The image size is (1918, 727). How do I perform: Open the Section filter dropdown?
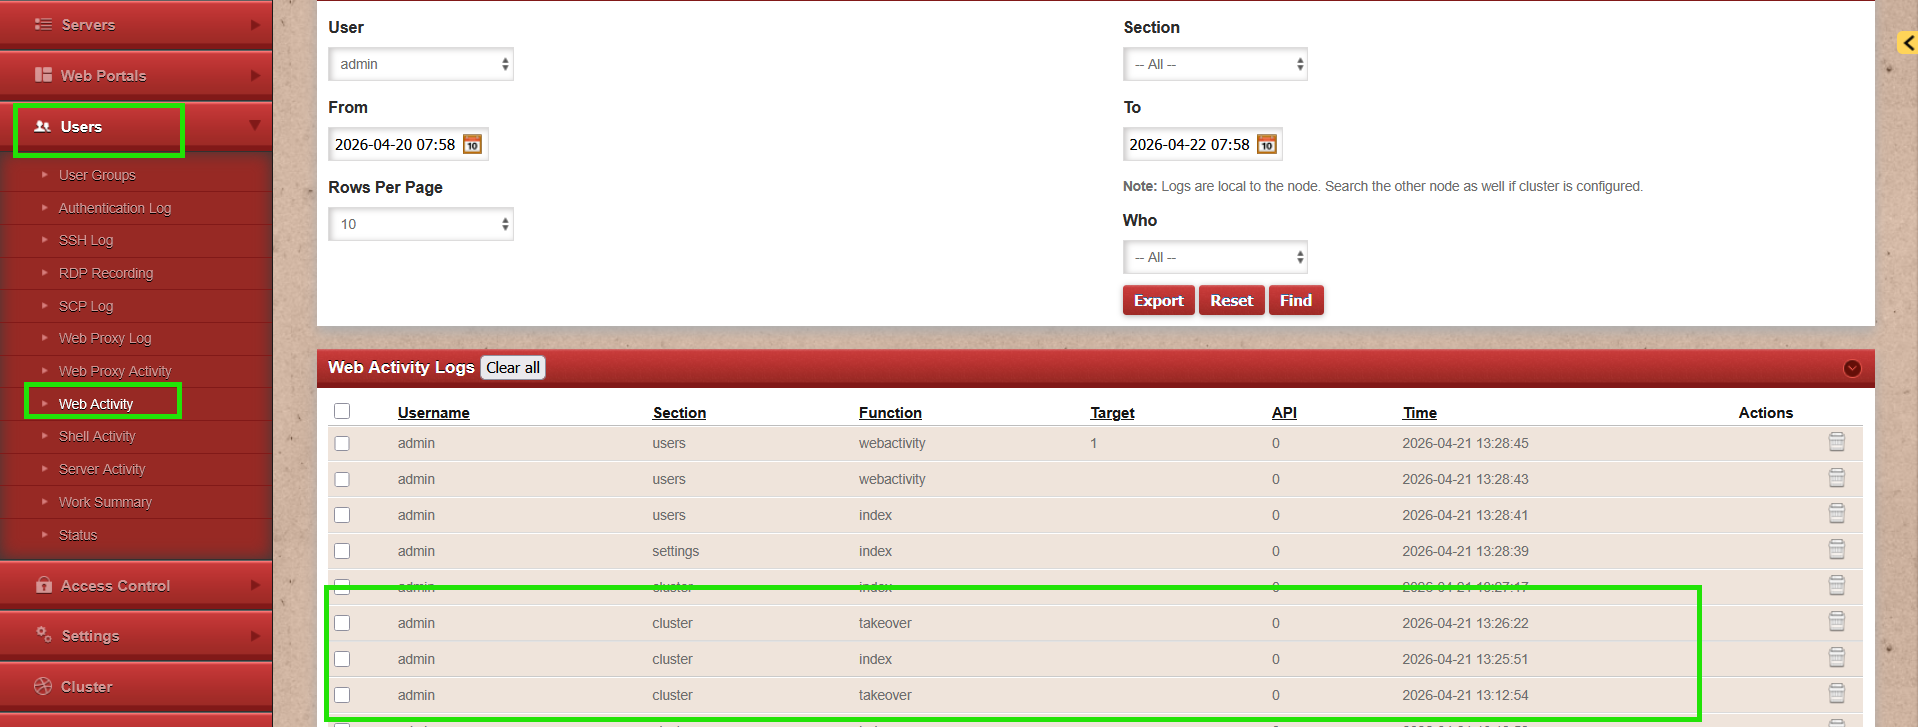pos(1215,64)
